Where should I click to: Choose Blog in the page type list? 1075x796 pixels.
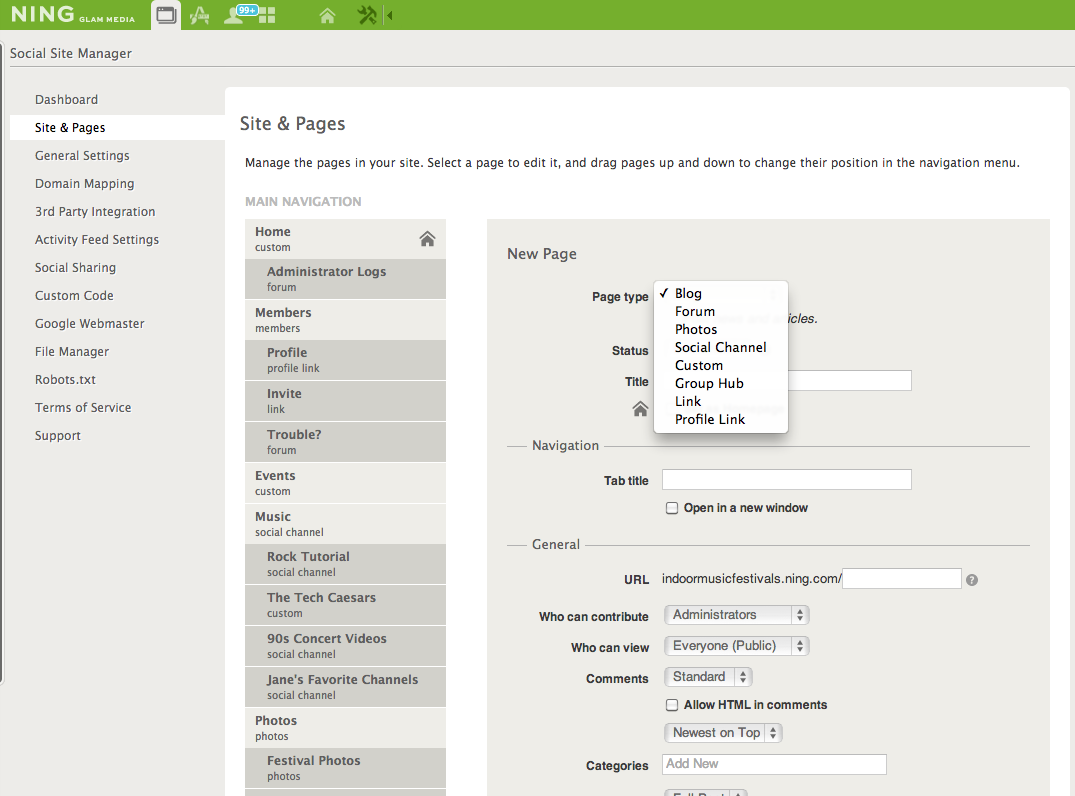721,293
